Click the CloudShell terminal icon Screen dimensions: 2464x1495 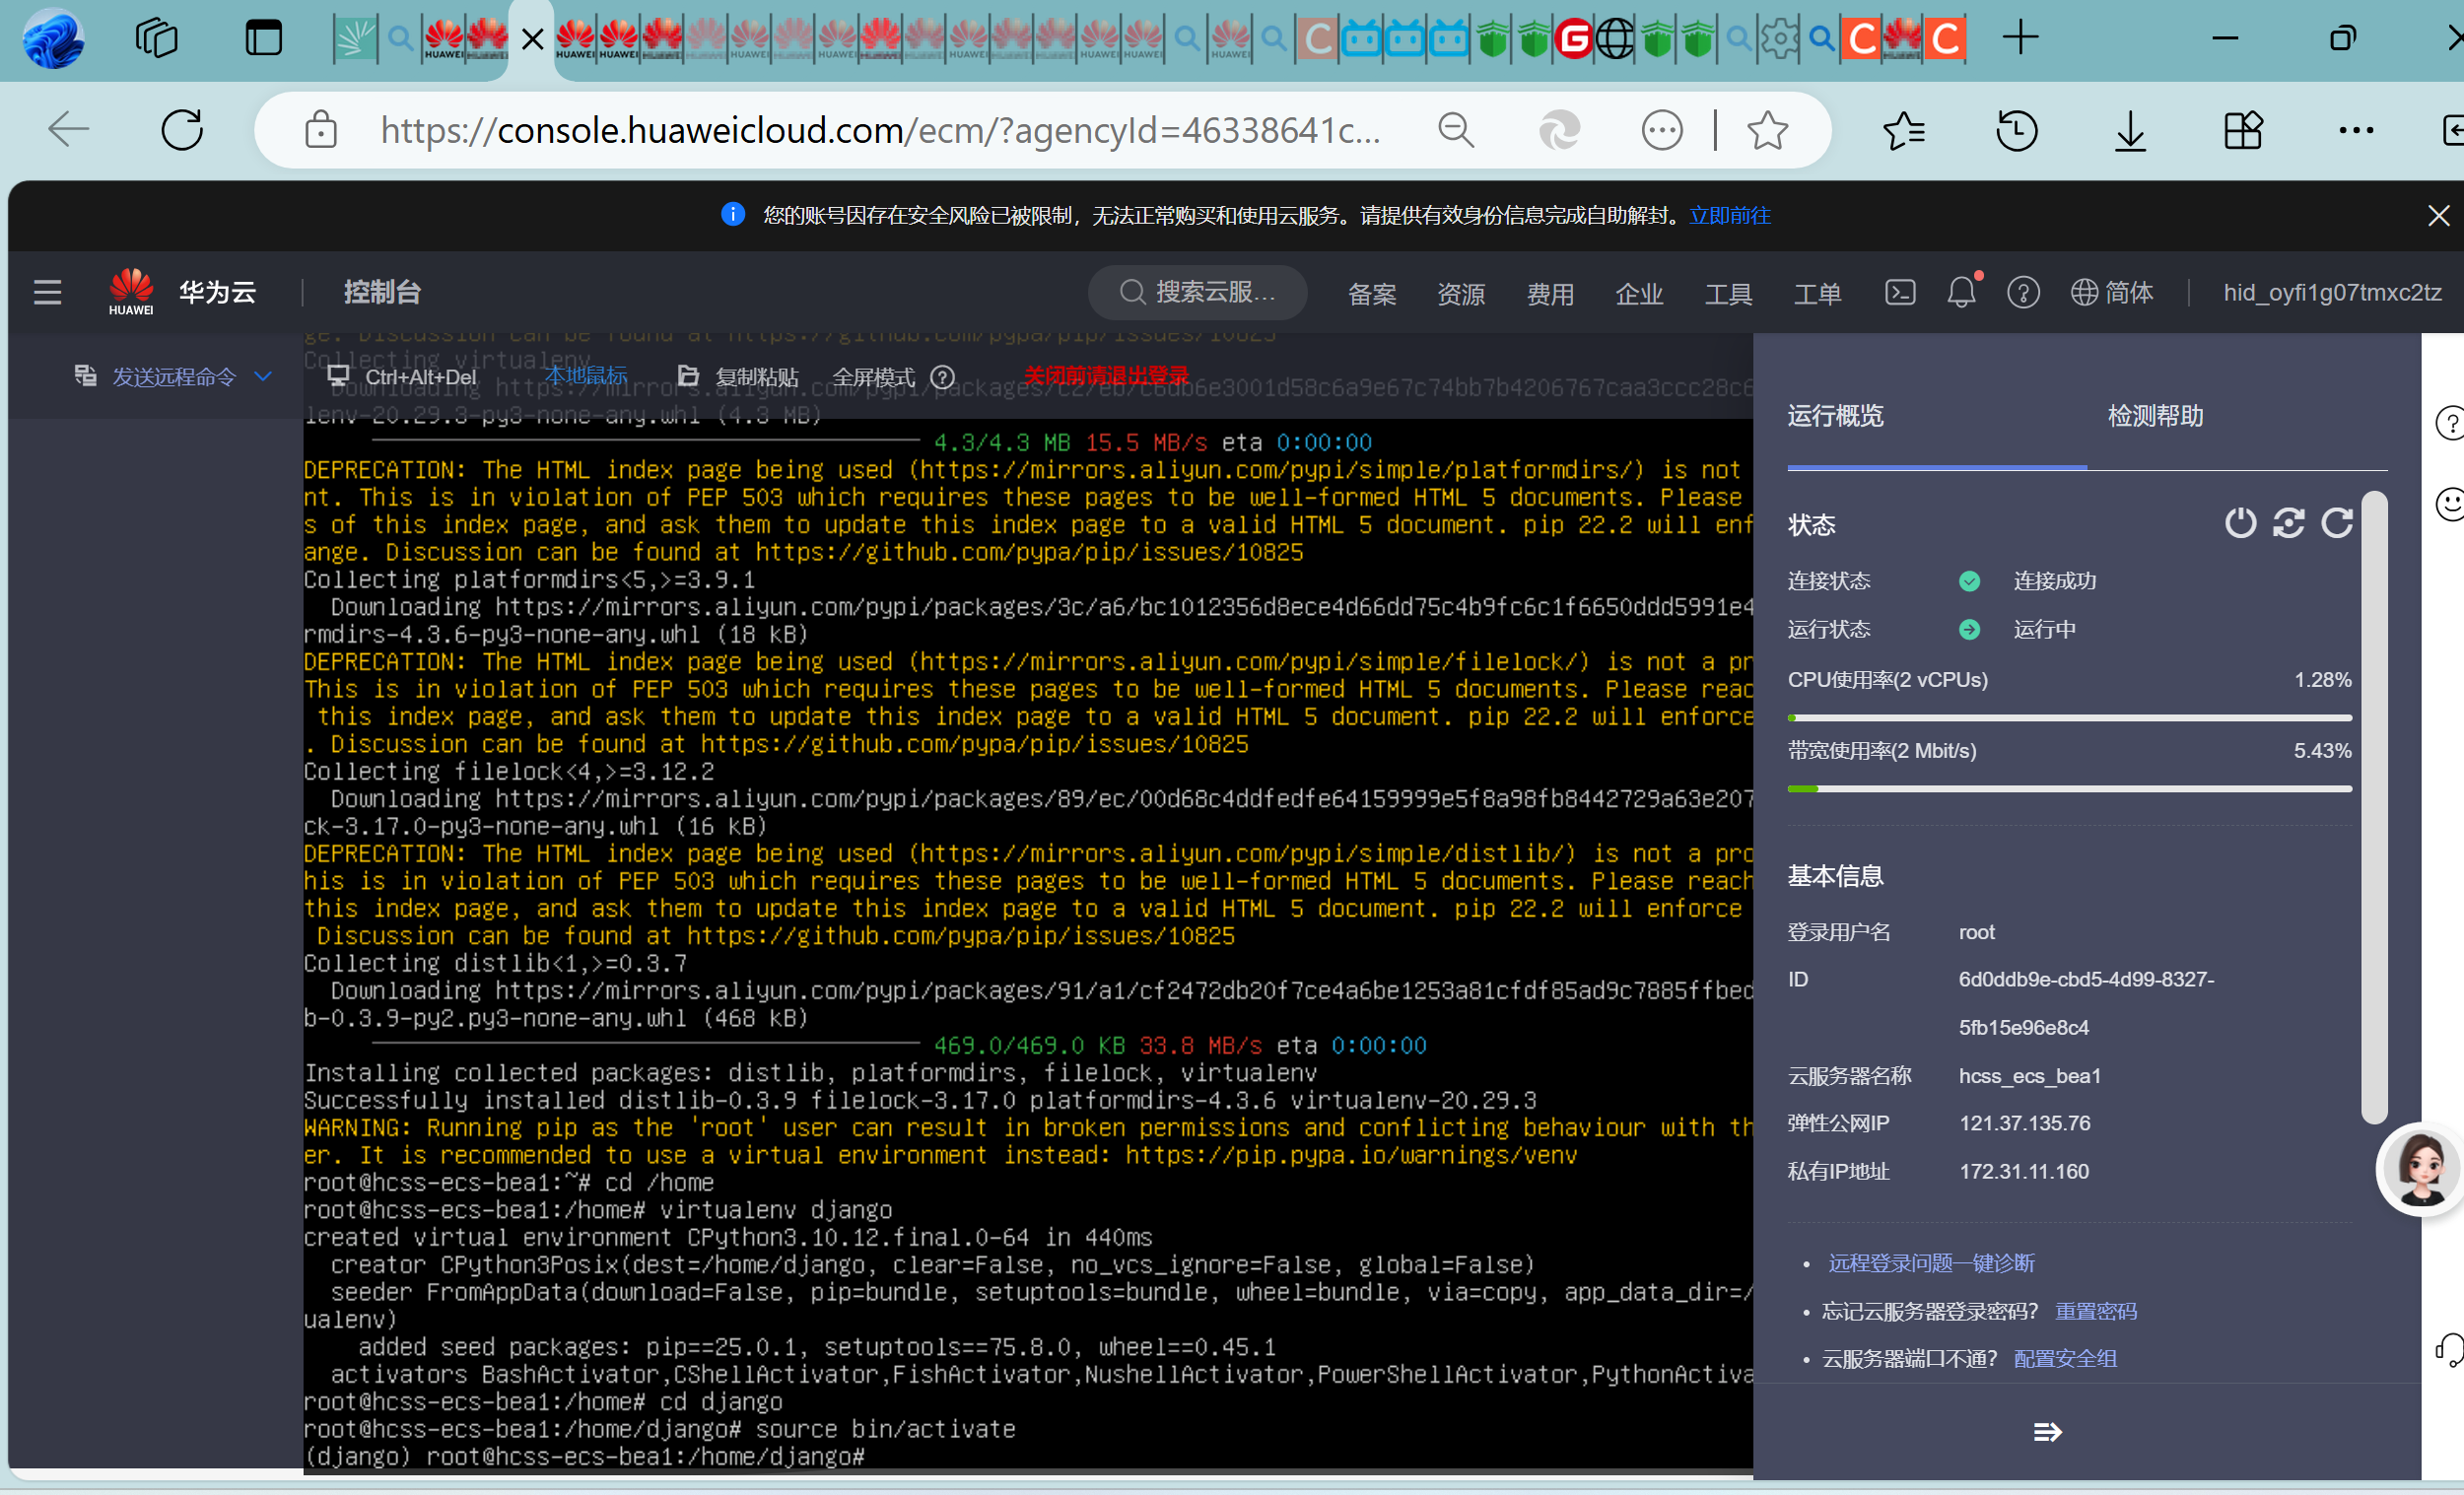point(1899,292)
